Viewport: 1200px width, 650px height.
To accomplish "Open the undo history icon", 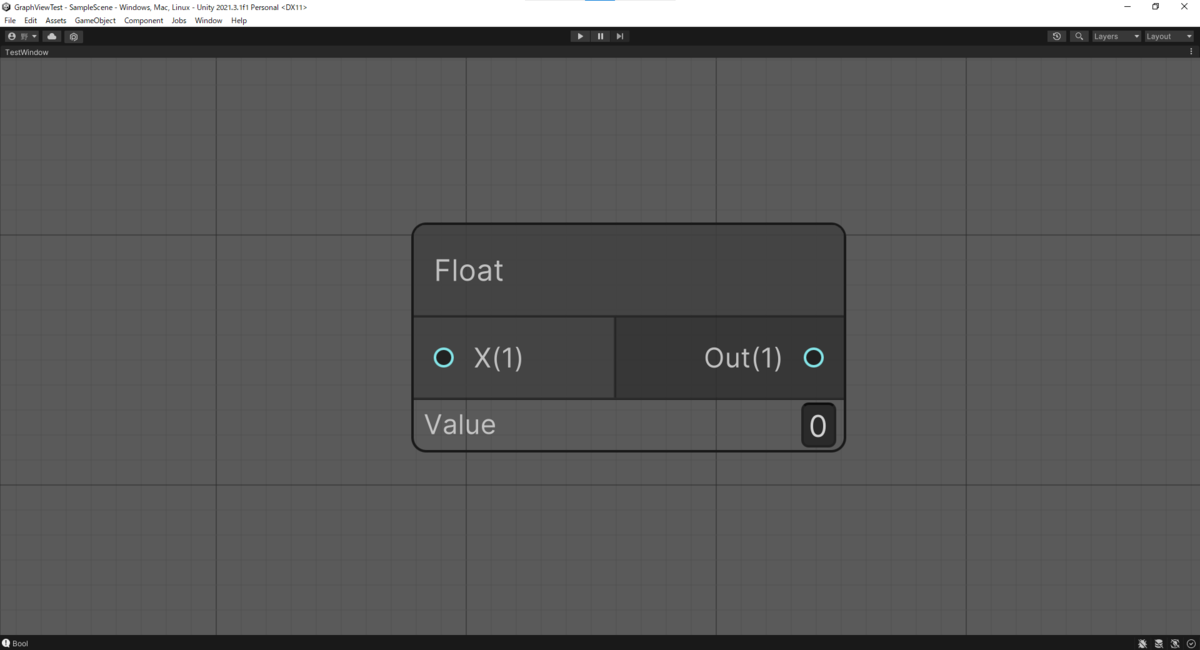I will (x=1056, y=36).
